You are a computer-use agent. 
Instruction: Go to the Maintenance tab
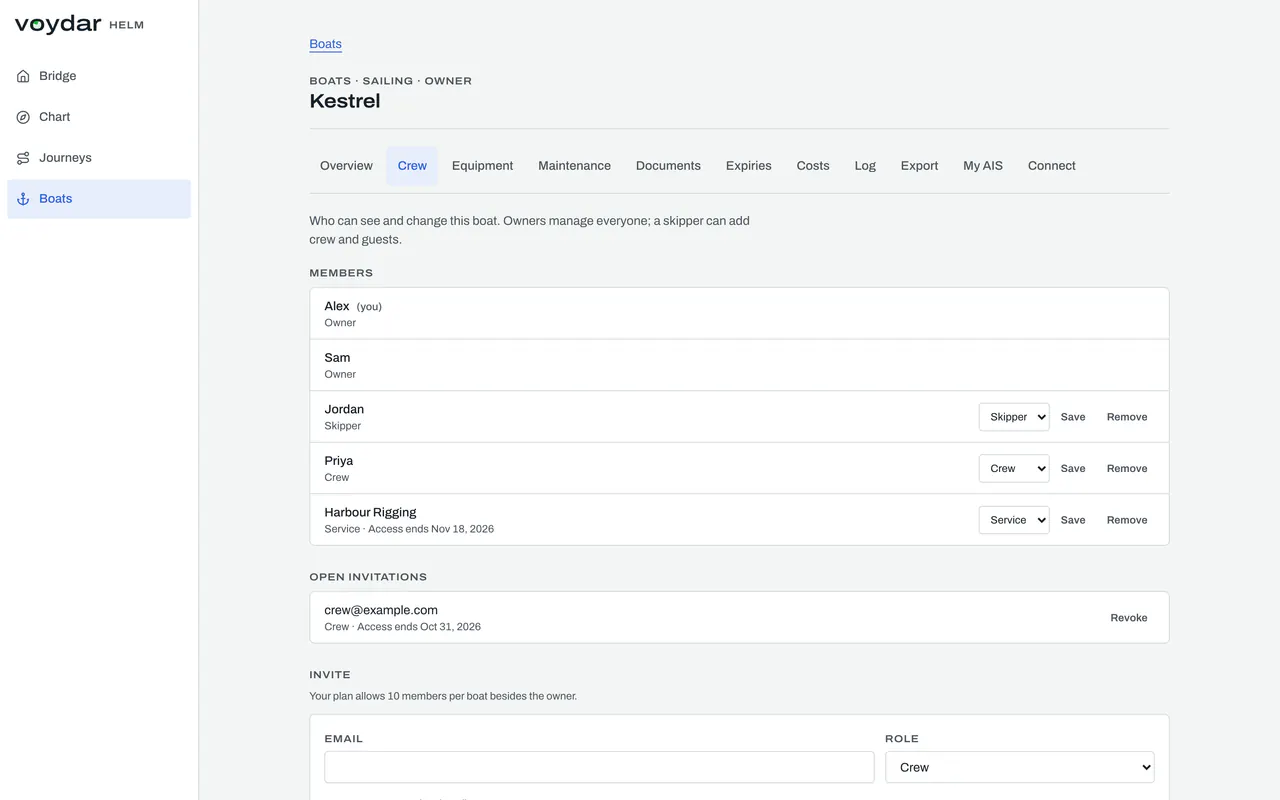(x=574, y=166)
